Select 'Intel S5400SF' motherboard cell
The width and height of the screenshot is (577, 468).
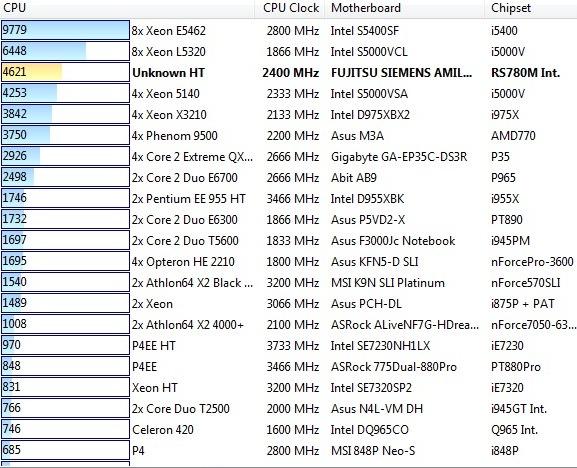(365, 31)
